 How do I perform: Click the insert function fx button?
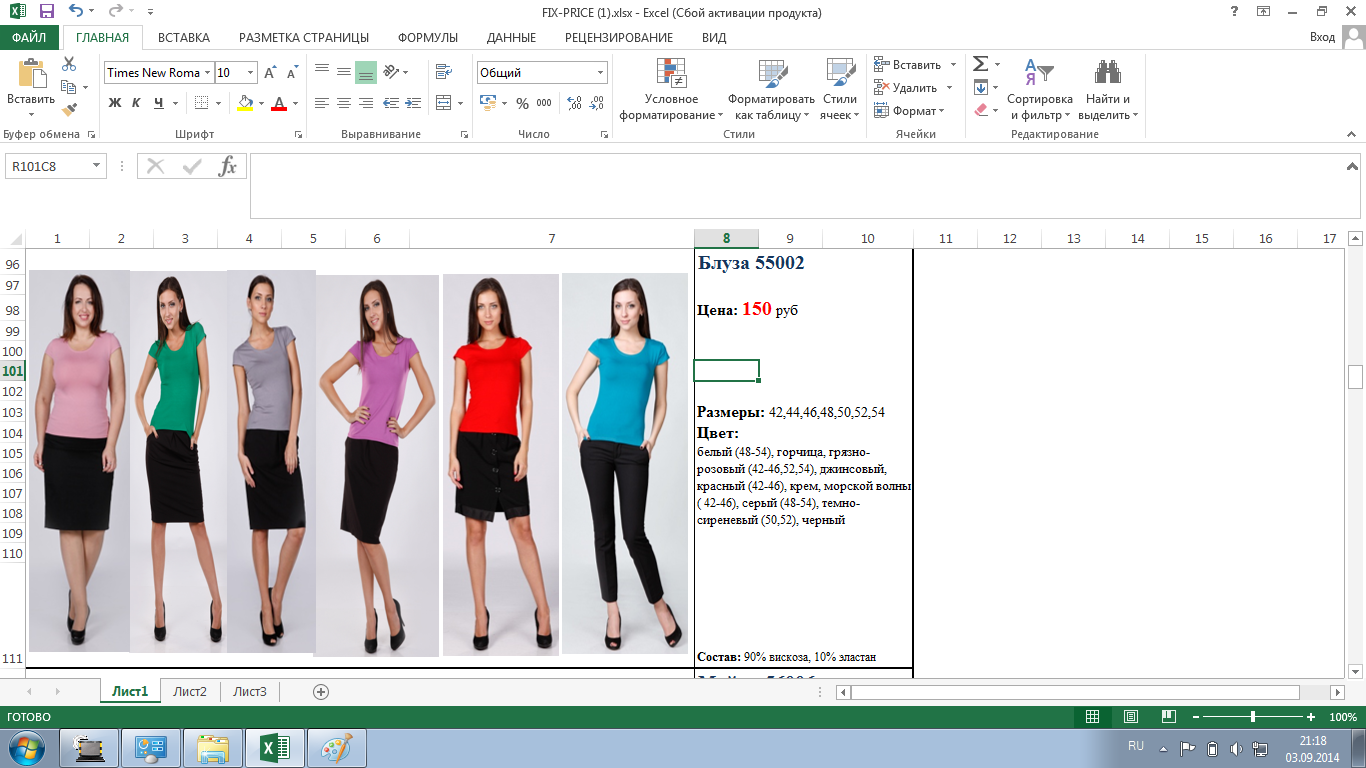pyautogui.click(x=228, y=166)
